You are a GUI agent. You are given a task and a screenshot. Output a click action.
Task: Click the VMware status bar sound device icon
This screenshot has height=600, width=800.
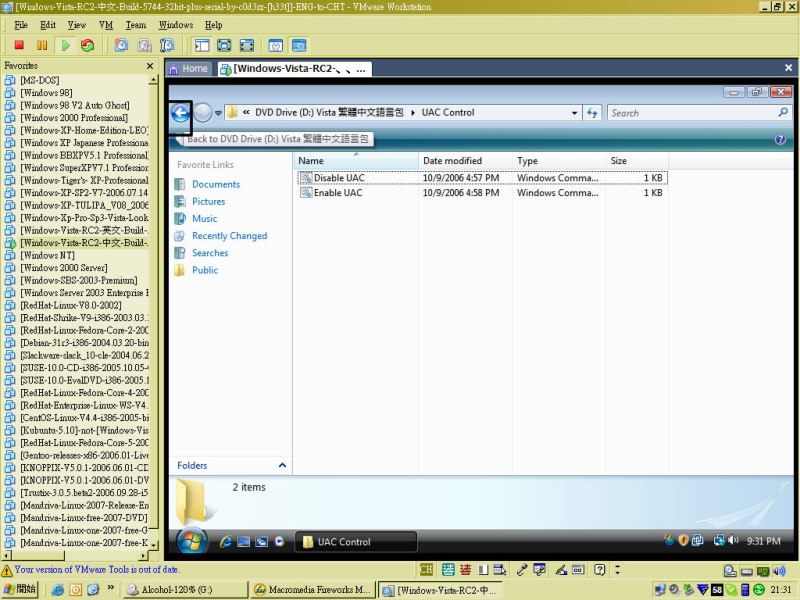[x=779, y=571]
